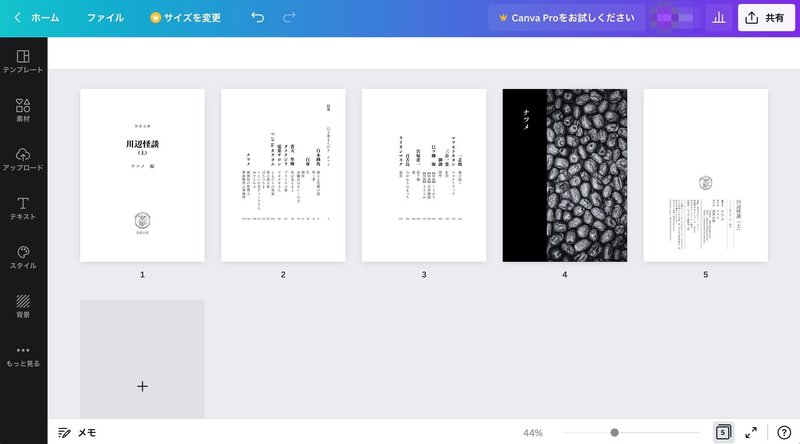Go back to ホーム
The width and height of the screenshot is (800, 444).
click(x=37, y=18)
